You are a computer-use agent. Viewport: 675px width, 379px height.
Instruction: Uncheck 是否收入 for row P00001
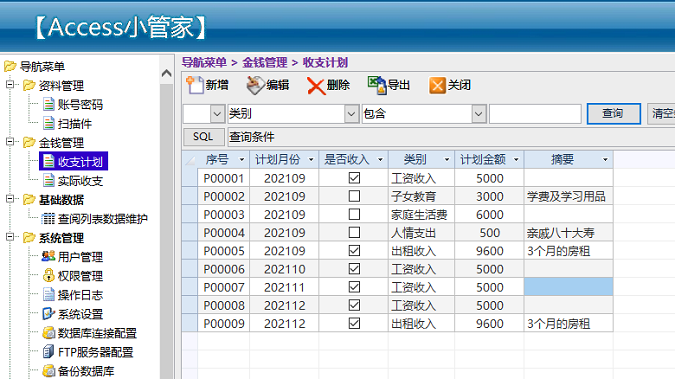click(x=354, y=178)
